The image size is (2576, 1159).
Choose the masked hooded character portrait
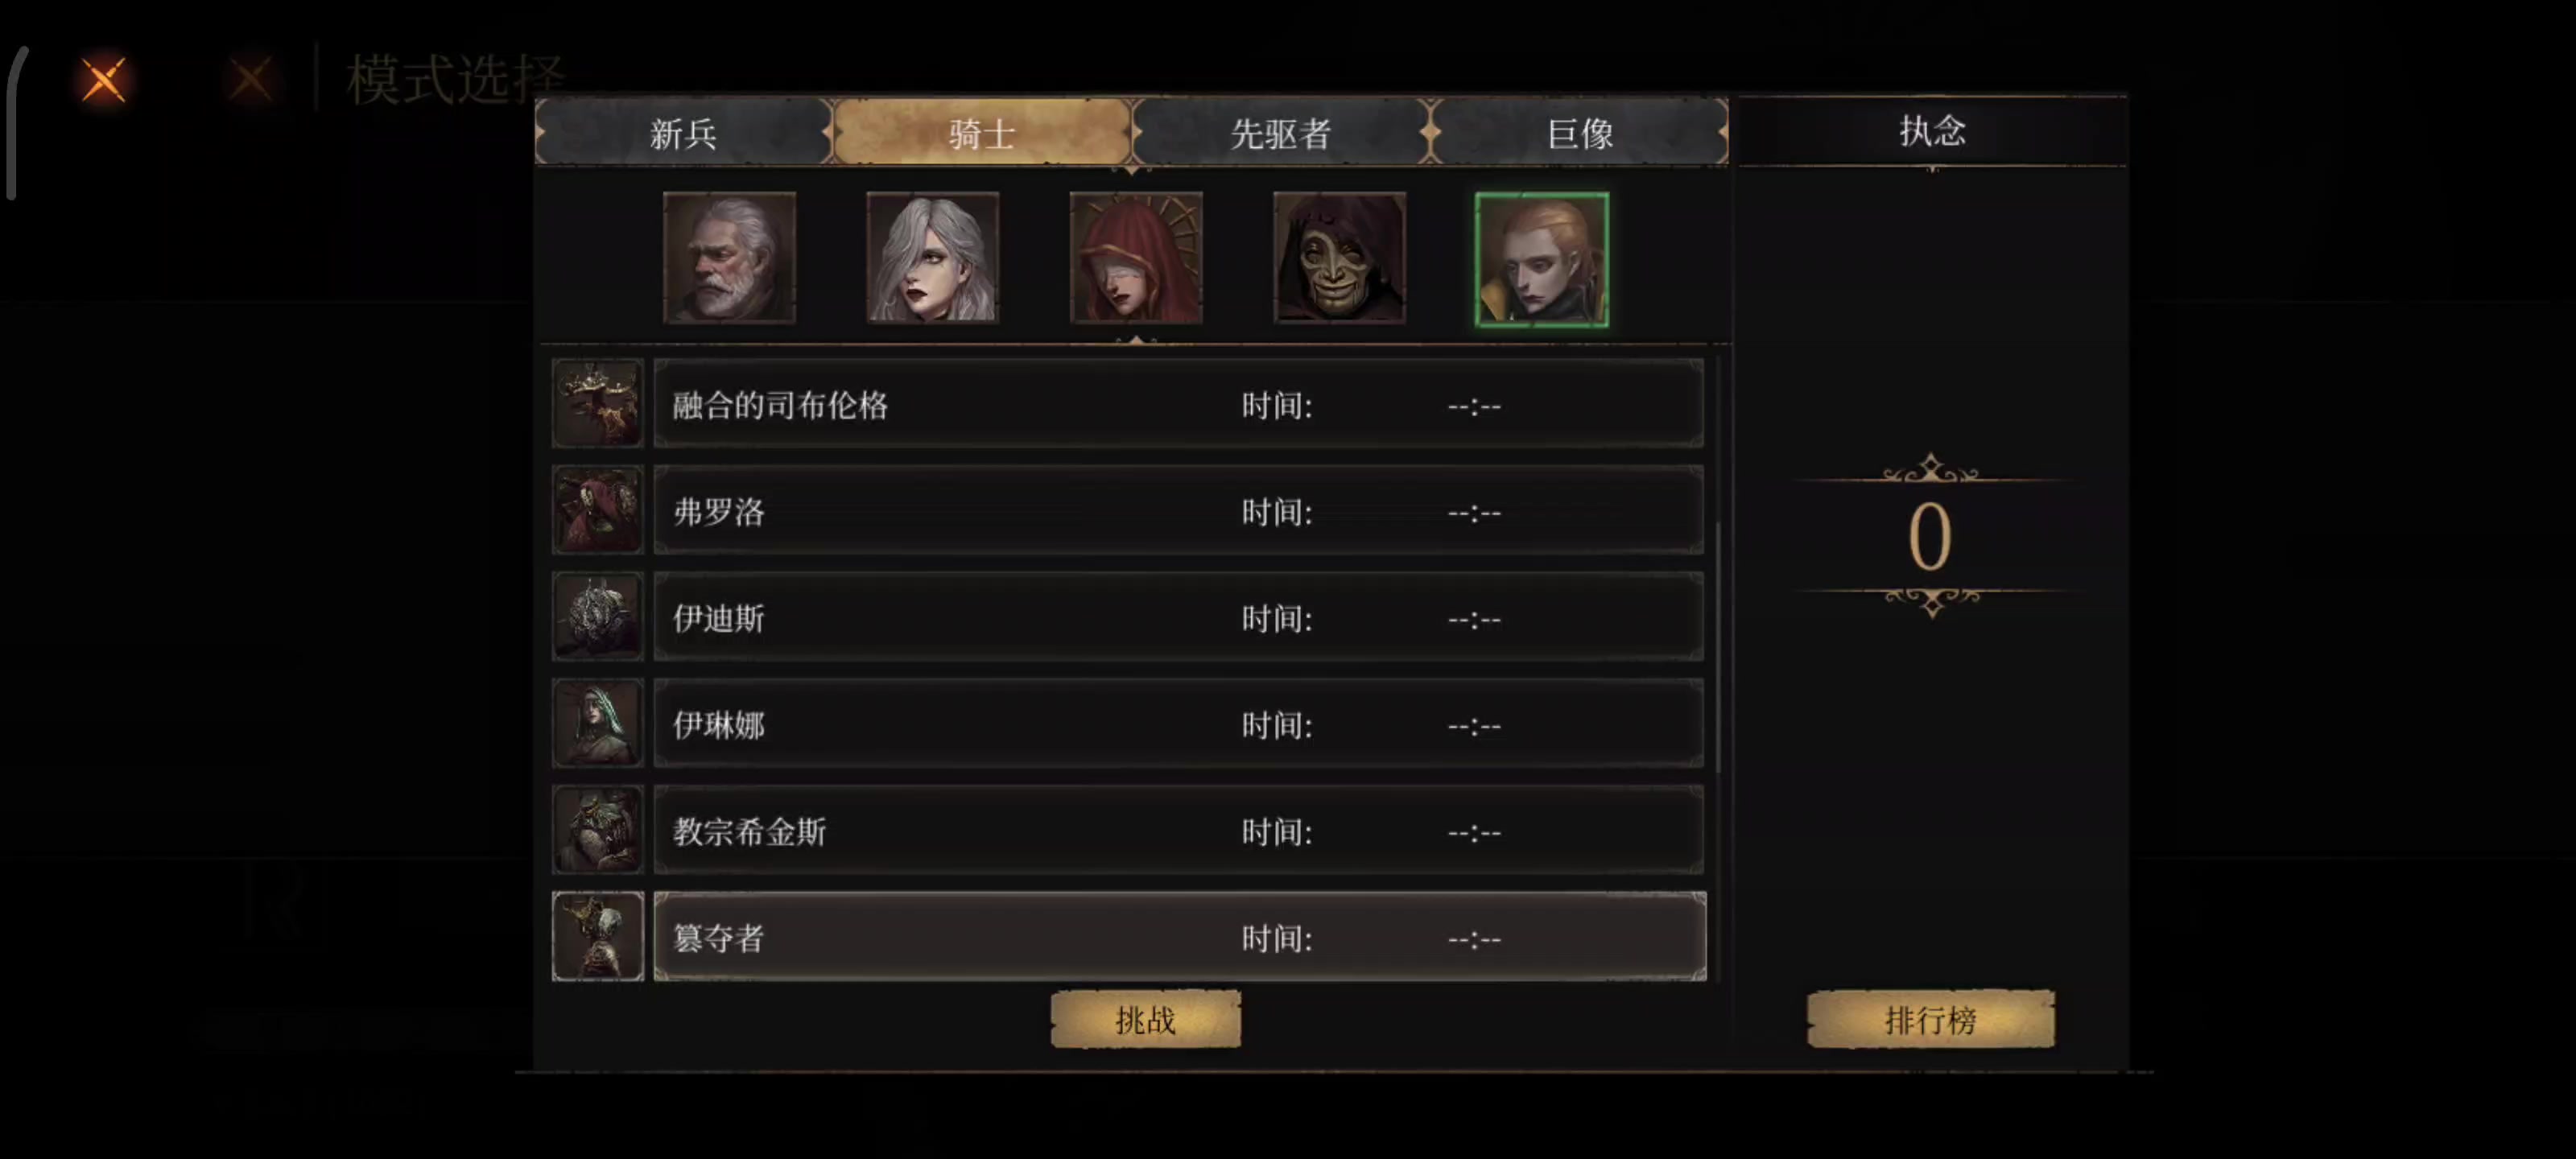pos(1339,258)
